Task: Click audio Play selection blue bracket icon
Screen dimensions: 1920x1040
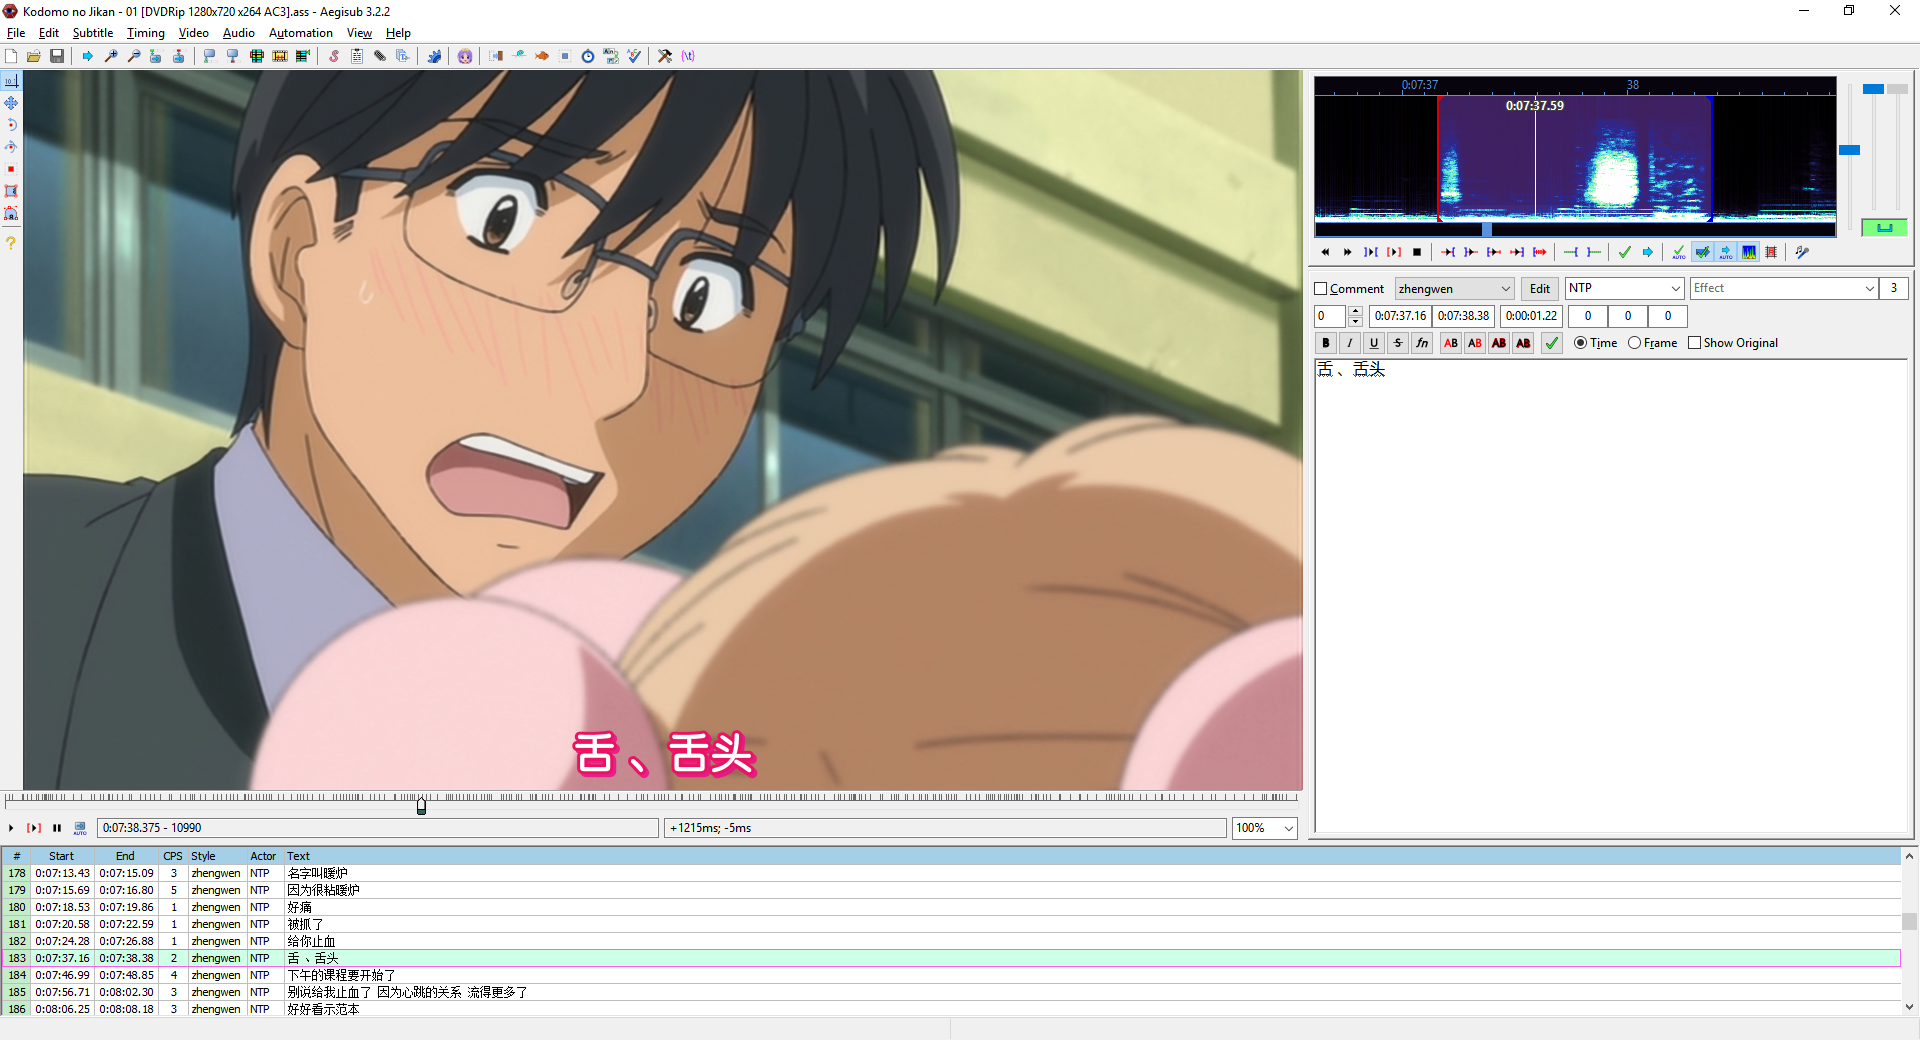Action: [x=1370, y=252]
